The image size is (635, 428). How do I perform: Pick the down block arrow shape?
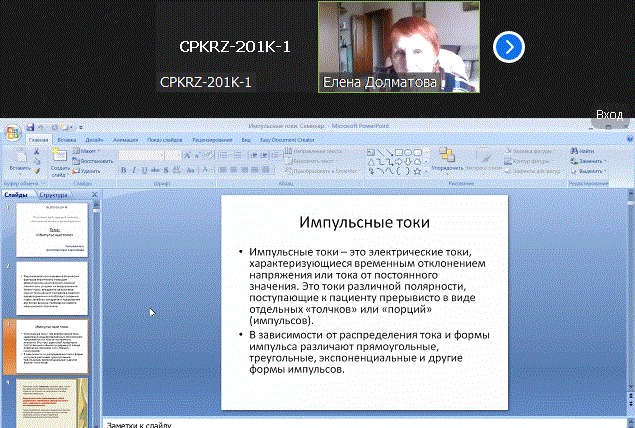(x=408, y=162)
